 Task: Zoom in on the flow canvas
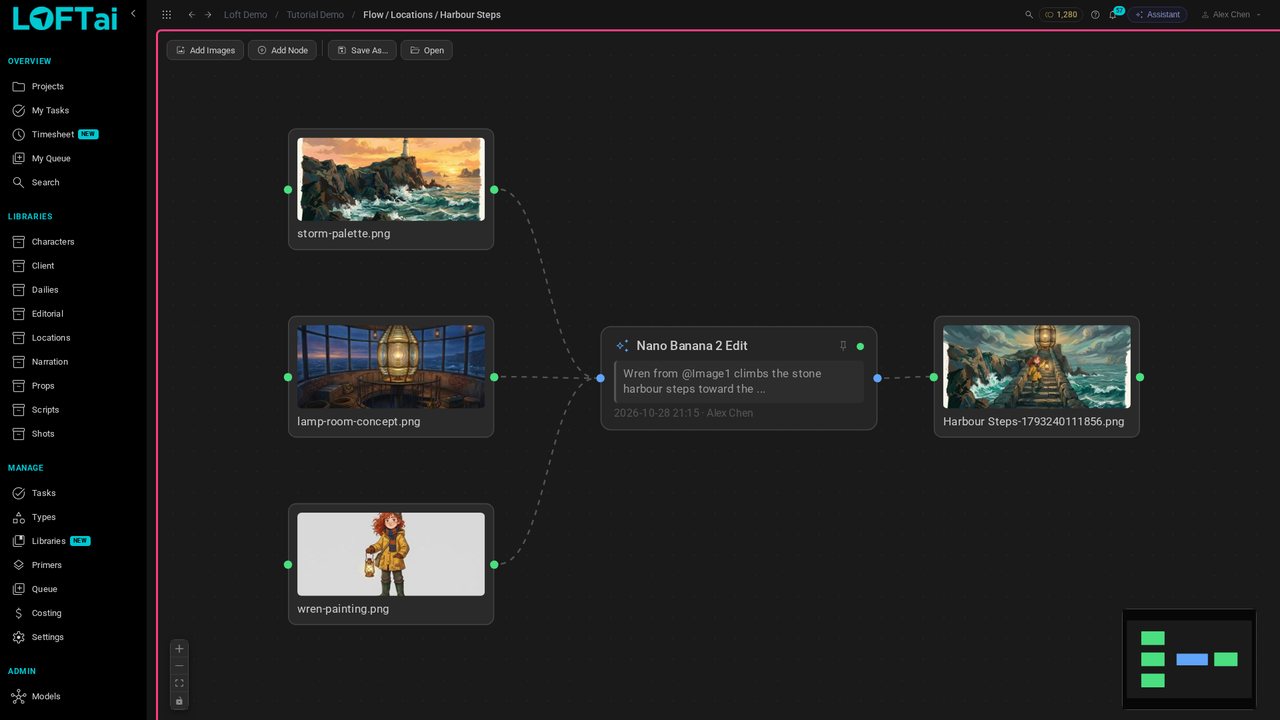tap(179, 648)
